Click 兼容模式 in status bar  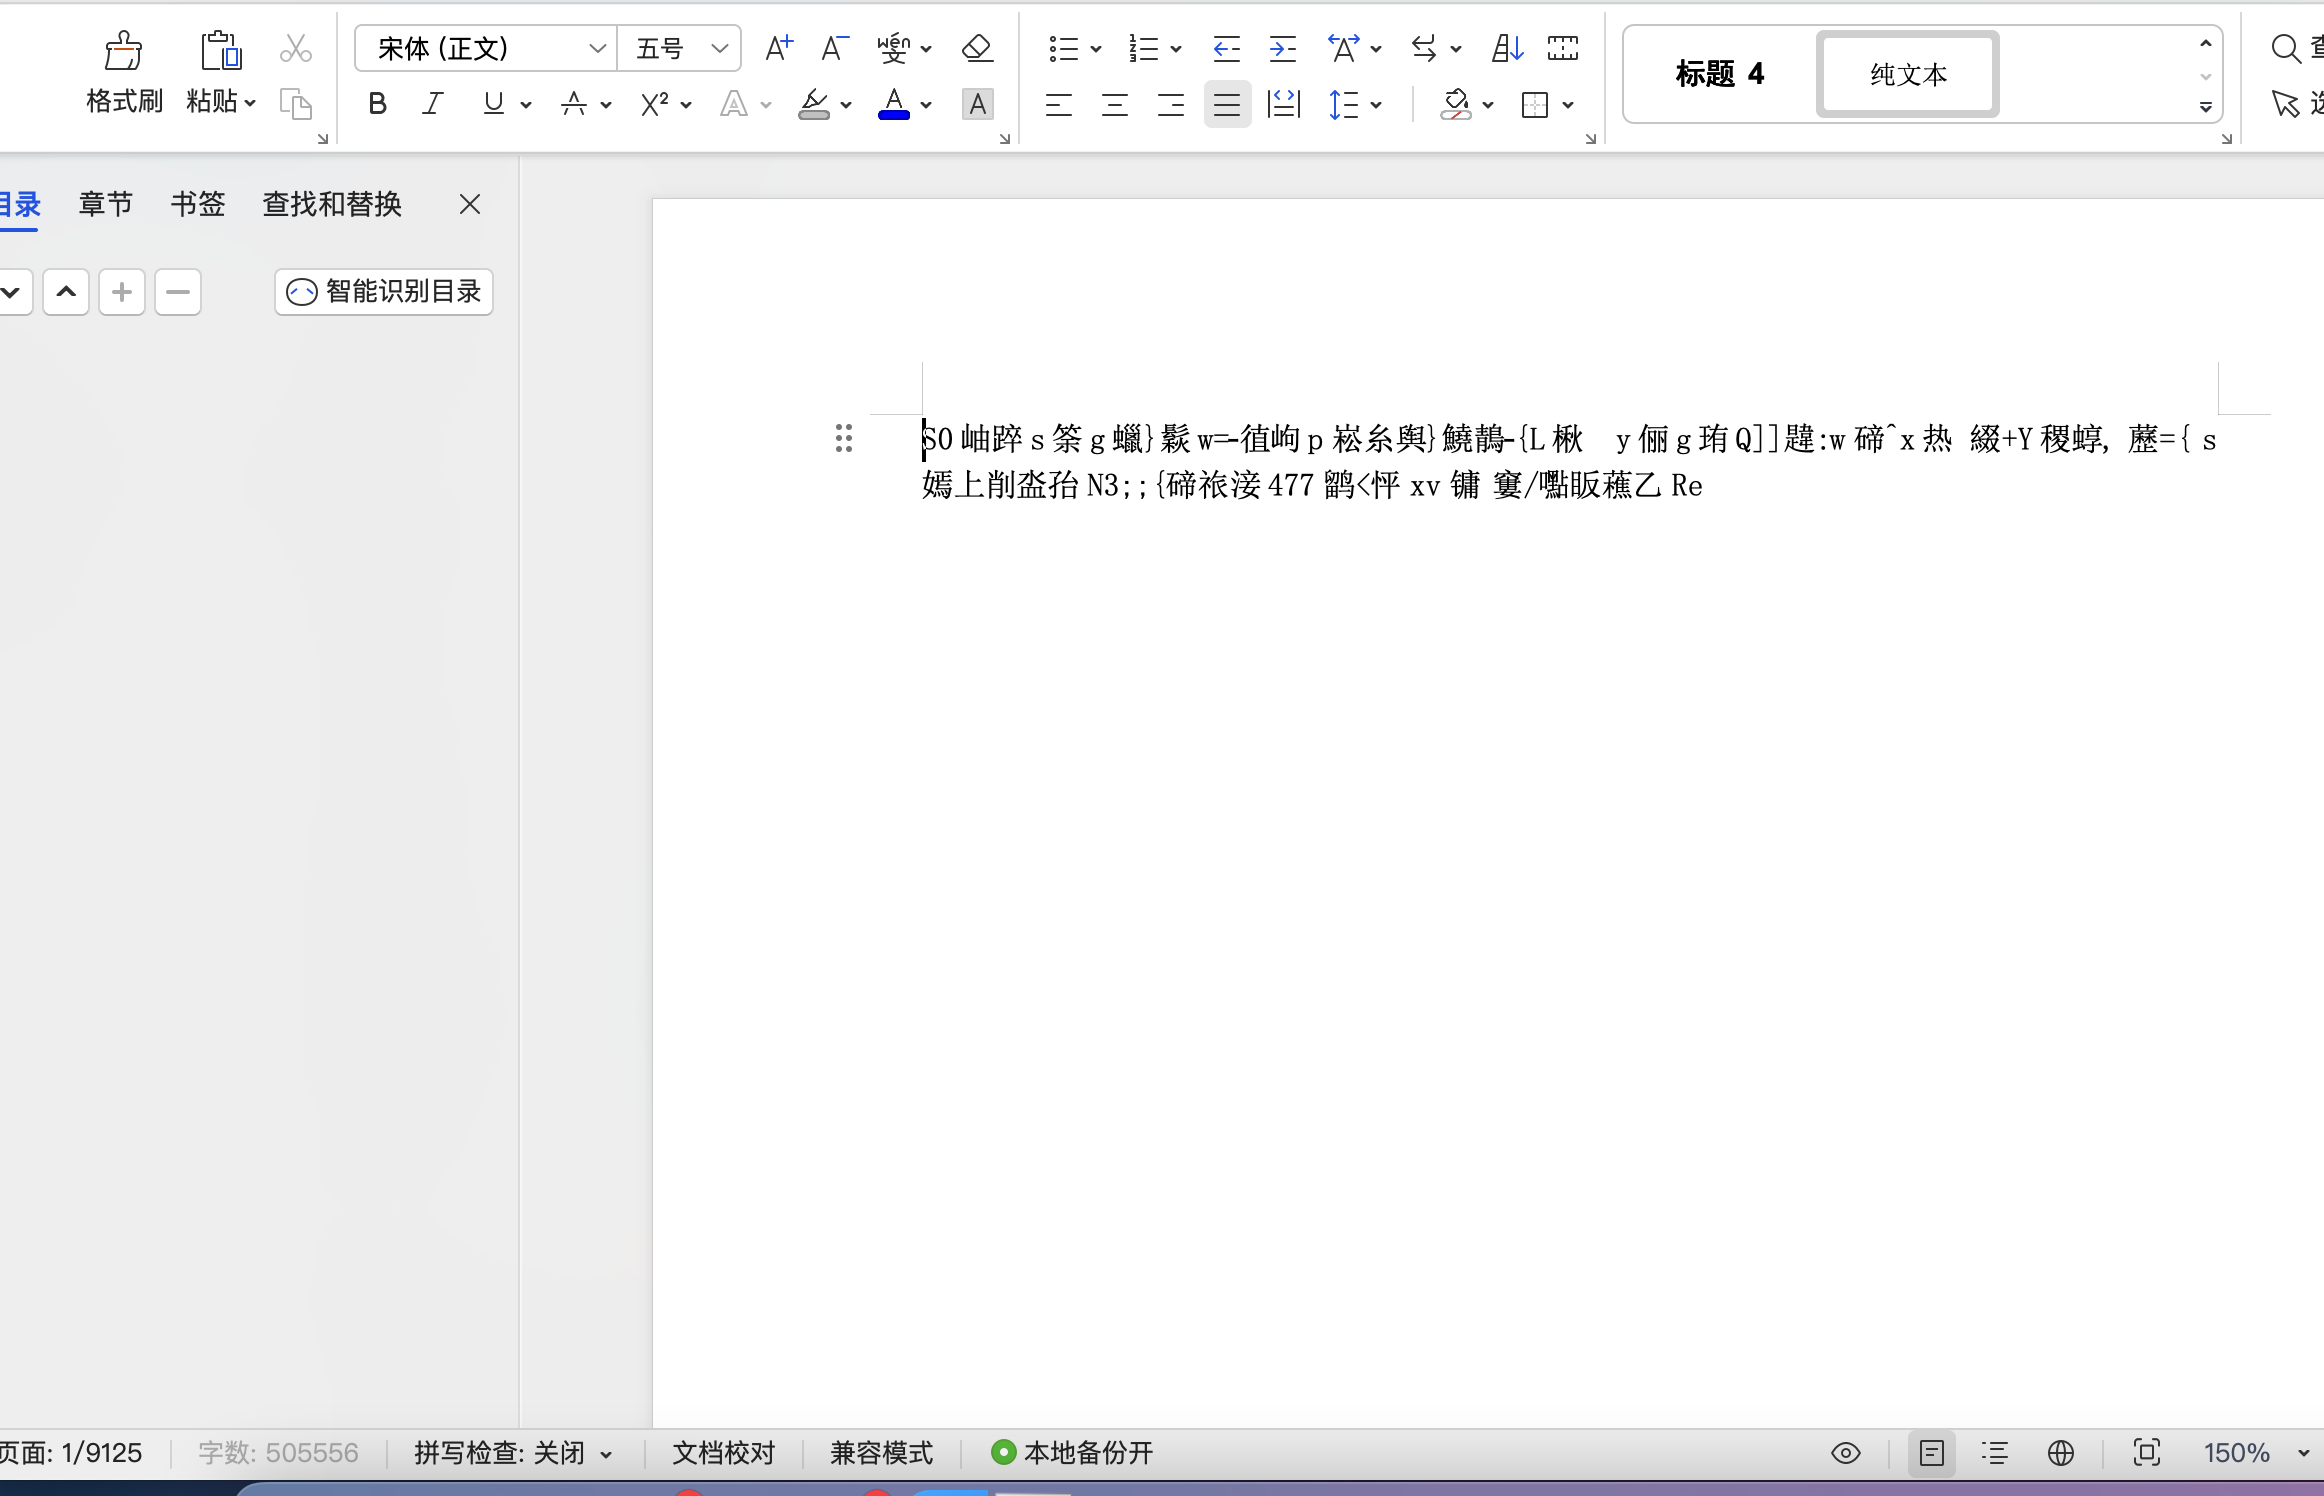tap(881, 1452)
